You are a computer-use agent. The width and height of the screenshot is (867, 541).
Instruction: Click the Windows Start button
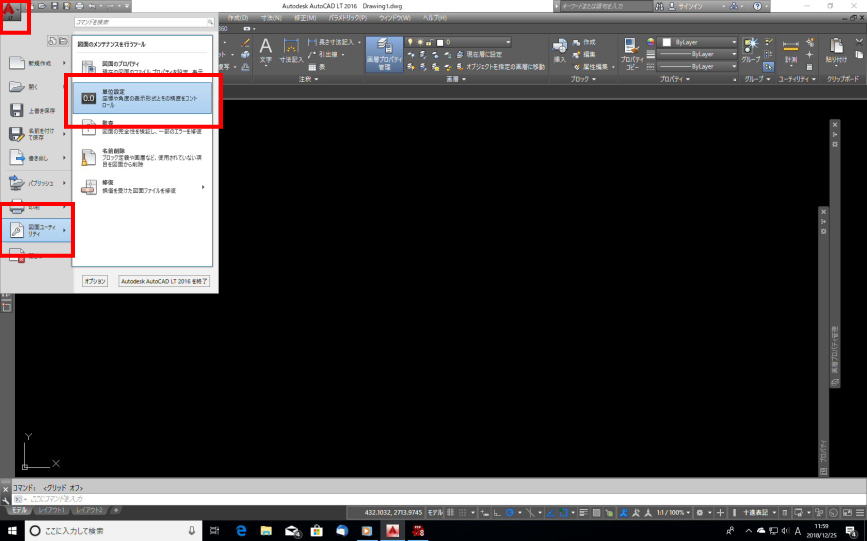[12, 530]
